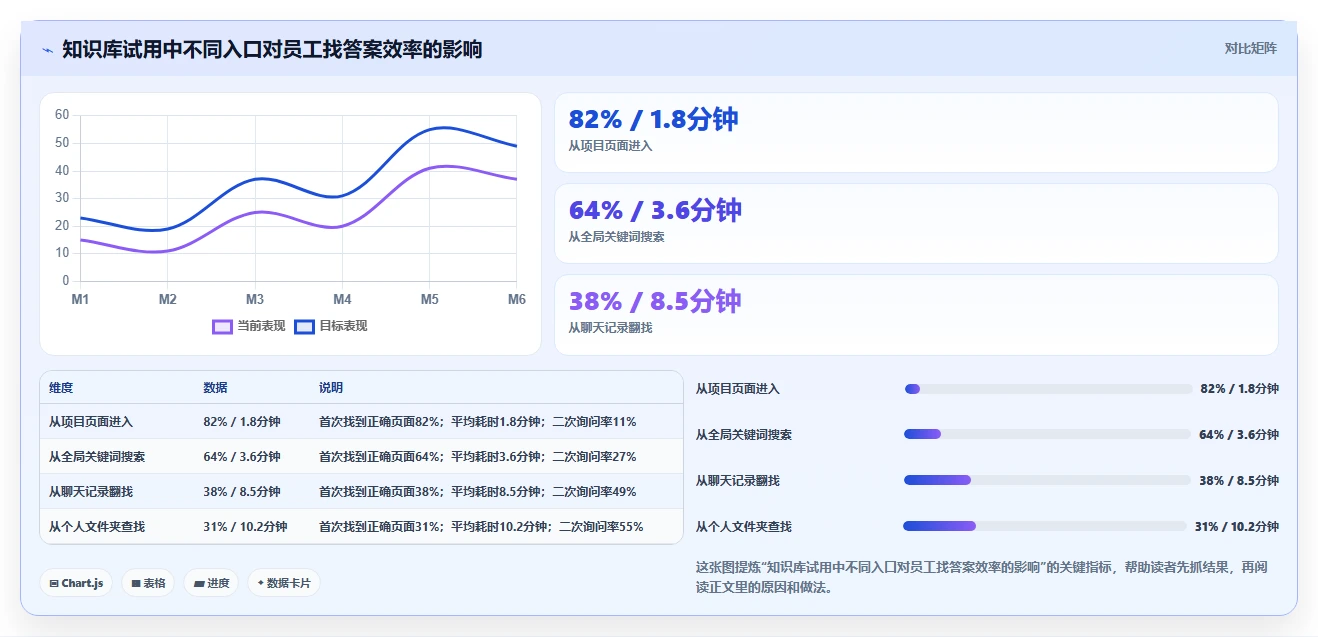Click the 对比矩阵 label in header

pyautogui.click(x=1250, y=48)
